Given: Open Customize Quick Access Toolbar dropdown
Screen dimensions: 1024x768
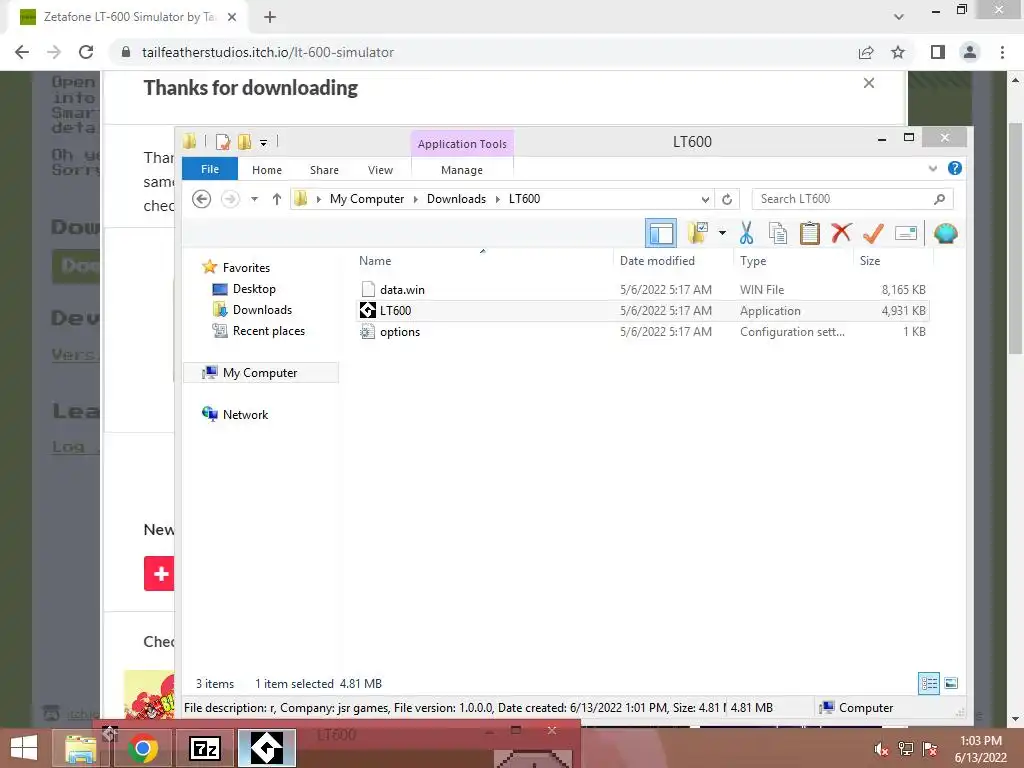Looking at the screenshot, I should [x=263, y=142].
